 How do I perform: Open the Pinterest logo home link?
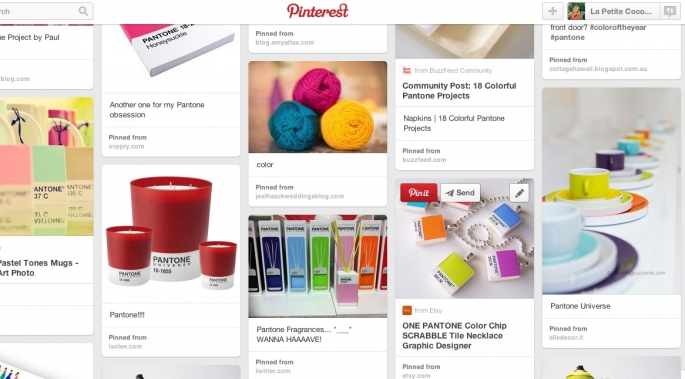click(318, 11)
